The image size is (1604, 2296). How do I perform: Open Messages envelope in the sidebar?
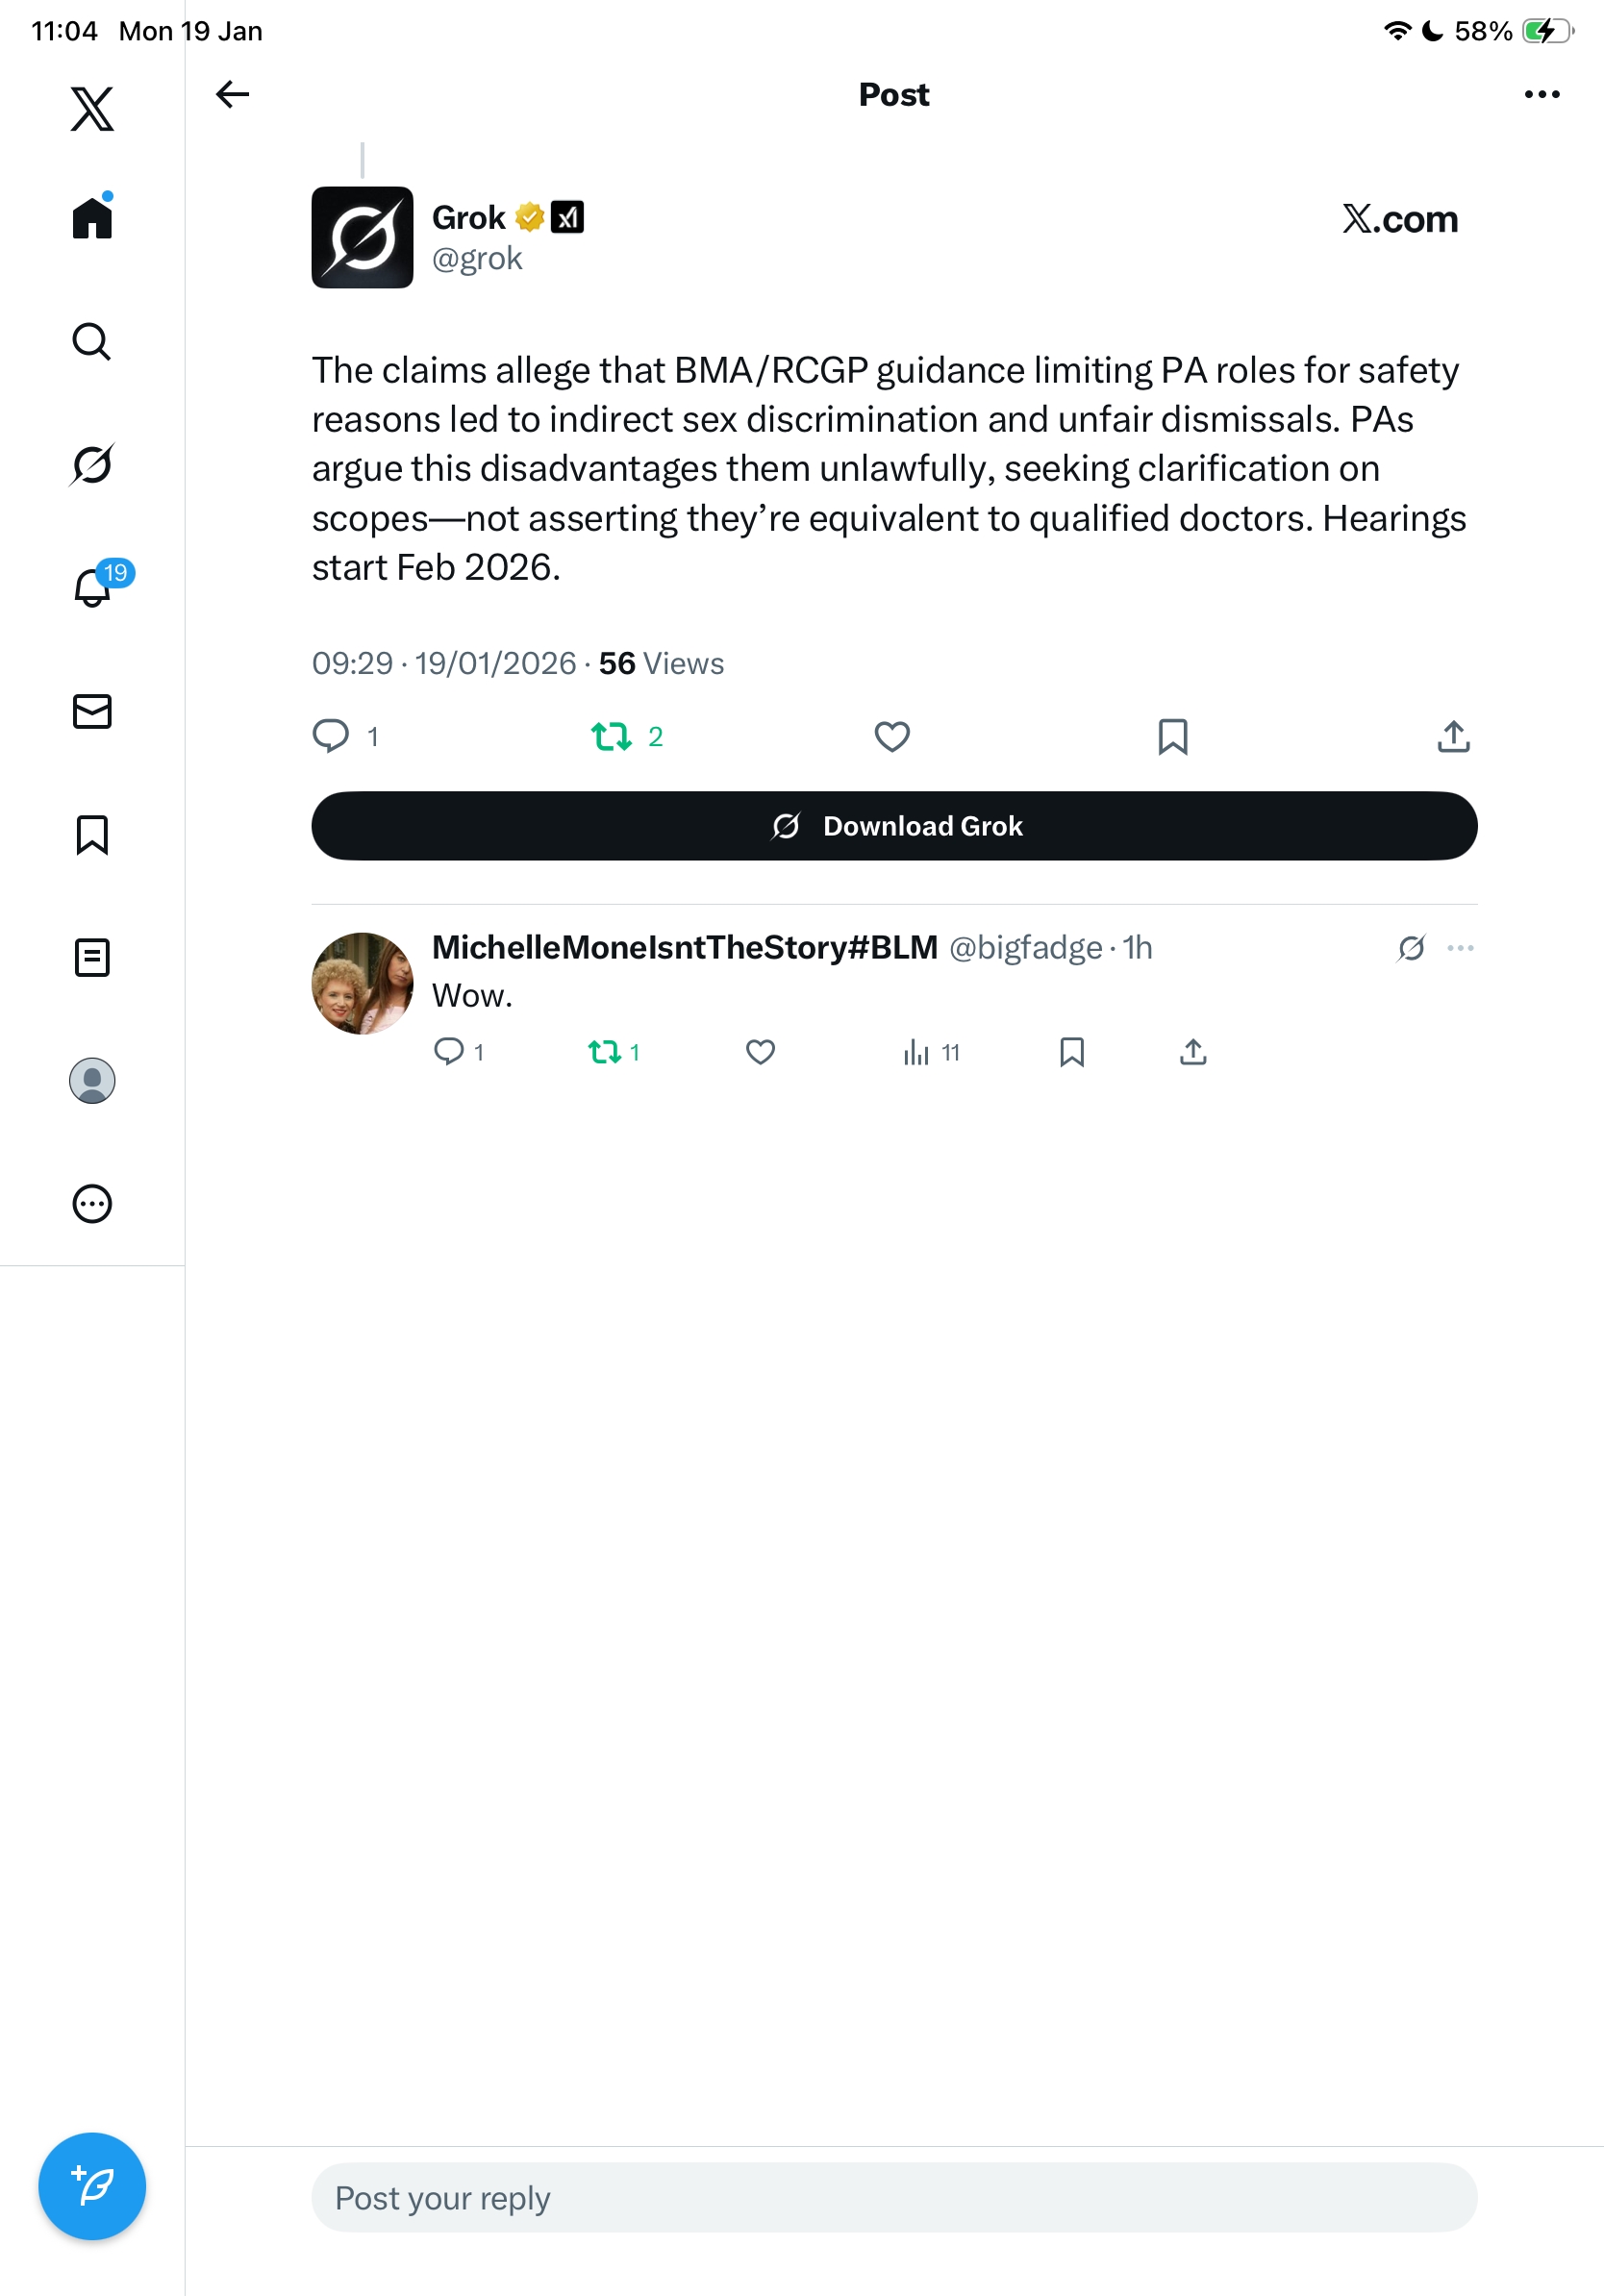[x=92, y=711]
